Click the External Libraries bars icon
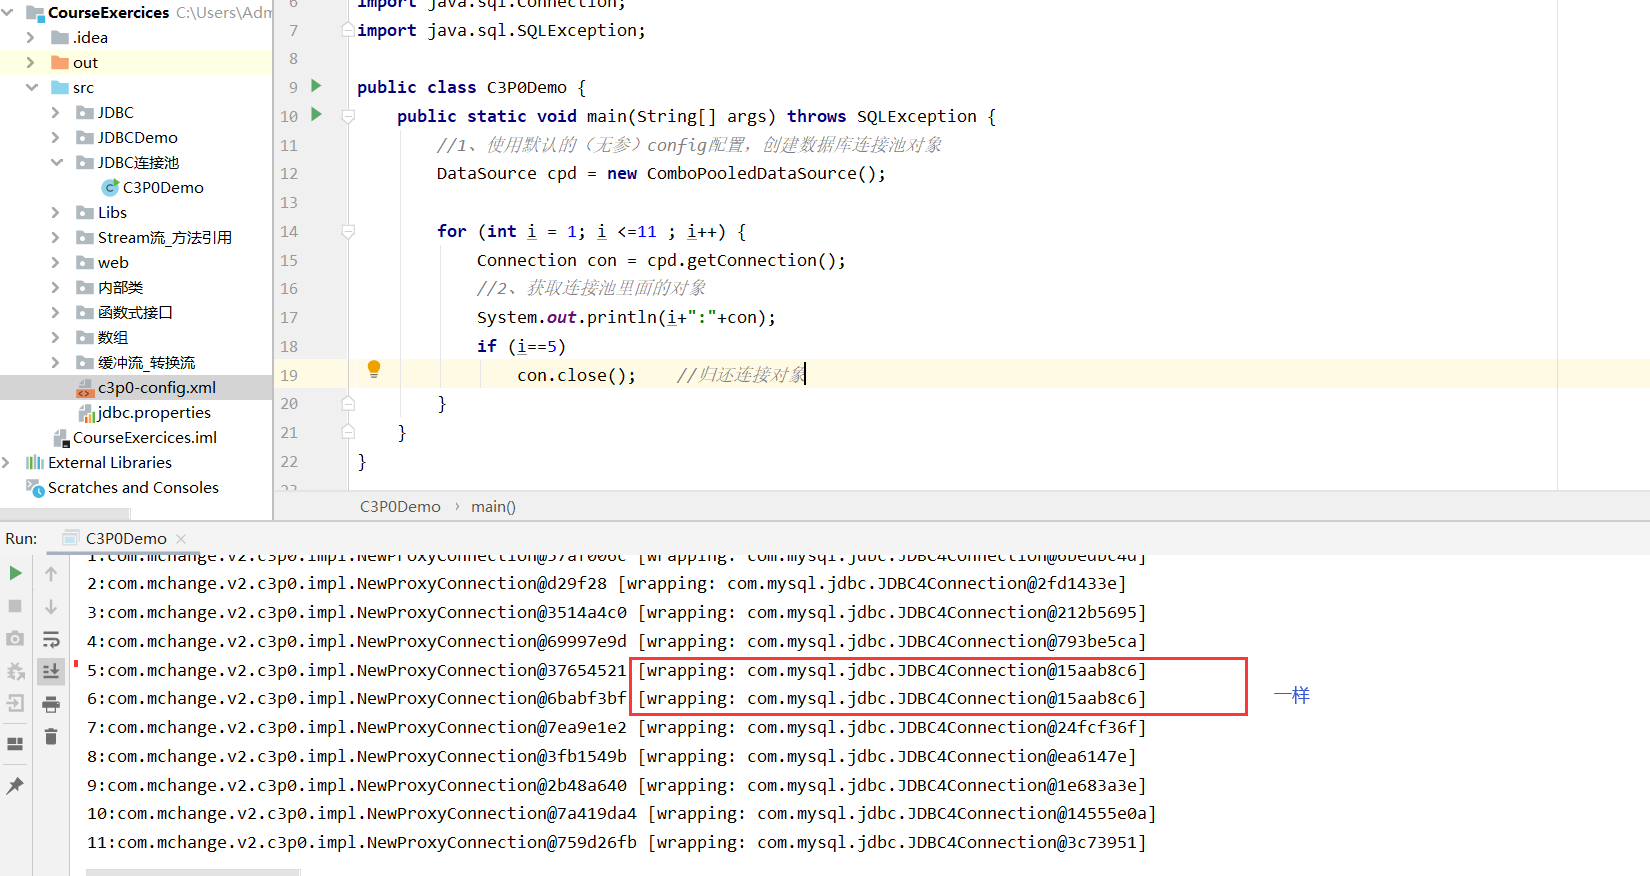This screenshot has width=1650, height=876. pos(35,462)
